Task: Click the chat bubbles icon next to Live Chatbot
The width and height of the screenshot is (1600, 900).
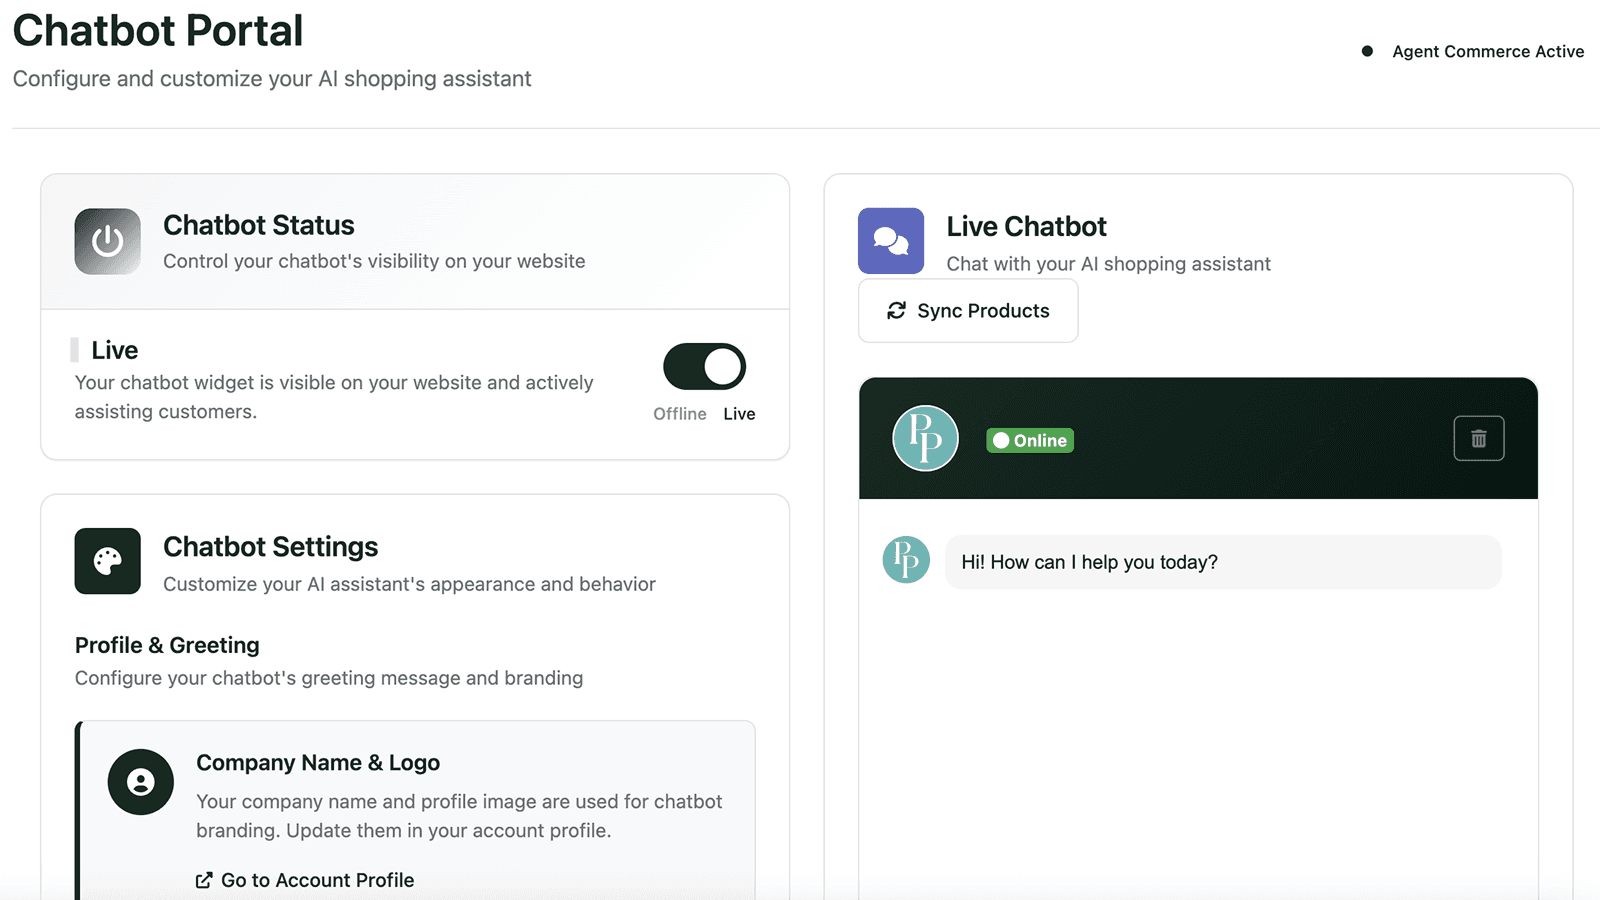Action: (891, 241)
